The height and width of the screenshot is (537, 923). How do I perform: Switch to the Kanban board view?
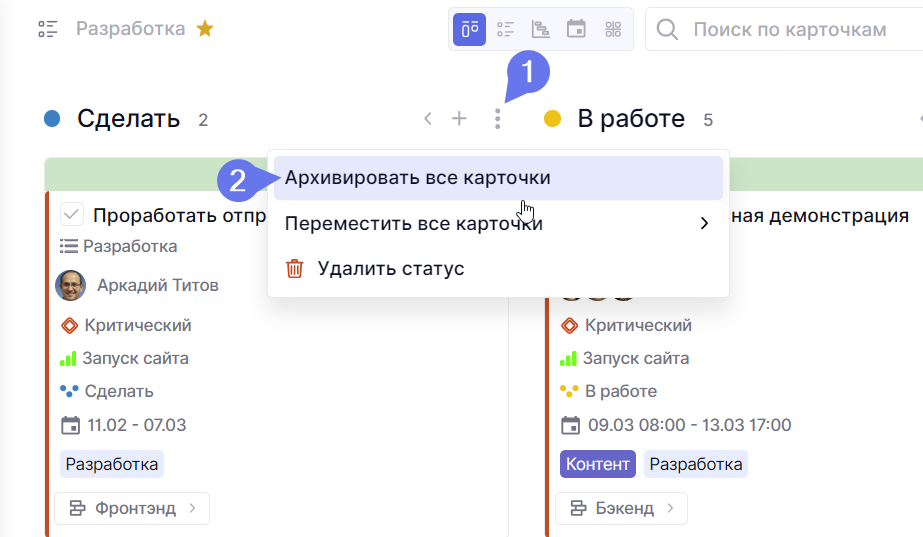[469, 29]
